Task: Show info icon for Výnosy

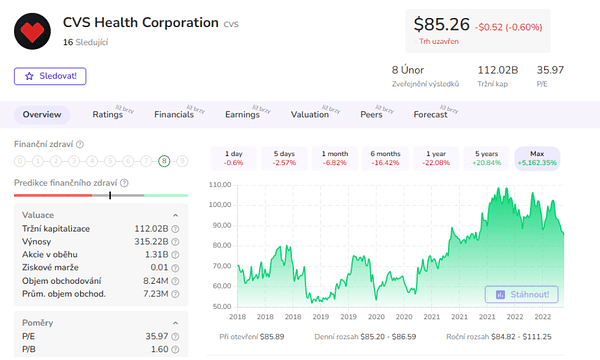Action: [175, 242]
